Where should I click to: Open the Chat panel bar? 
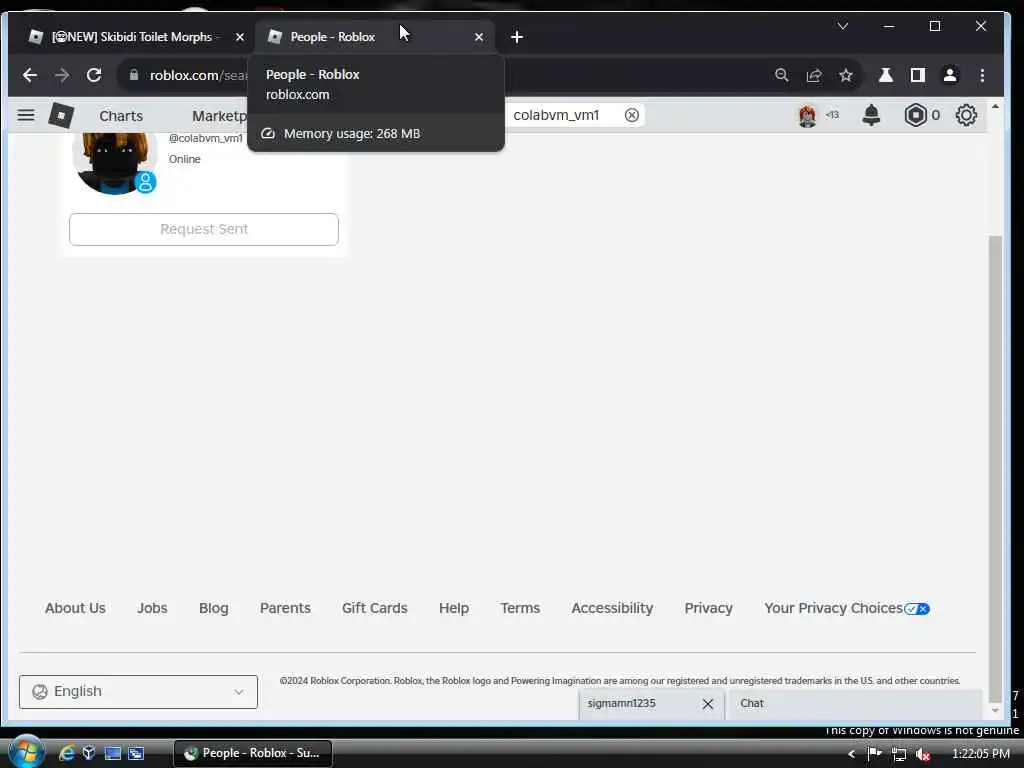coord(854,704)
